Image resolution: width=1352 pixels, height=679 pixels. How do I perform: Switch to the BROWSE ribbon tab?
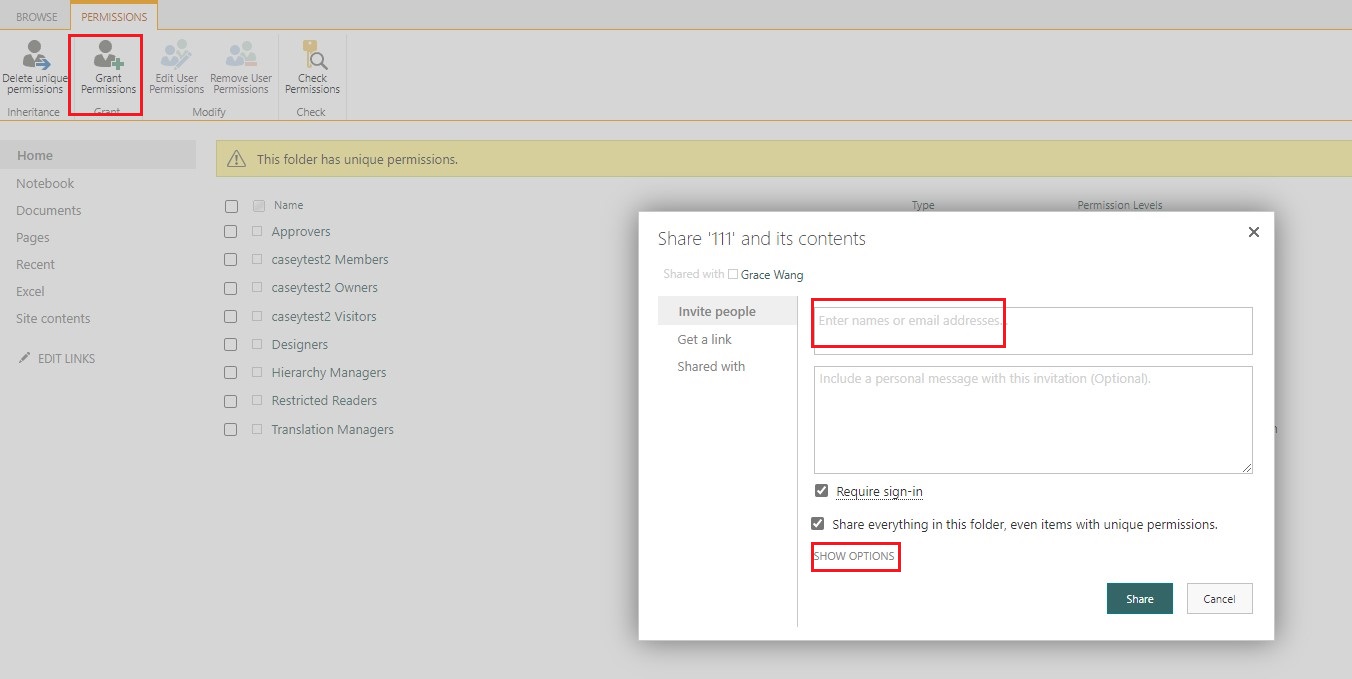pyautogui.click(x=36, y=17)
